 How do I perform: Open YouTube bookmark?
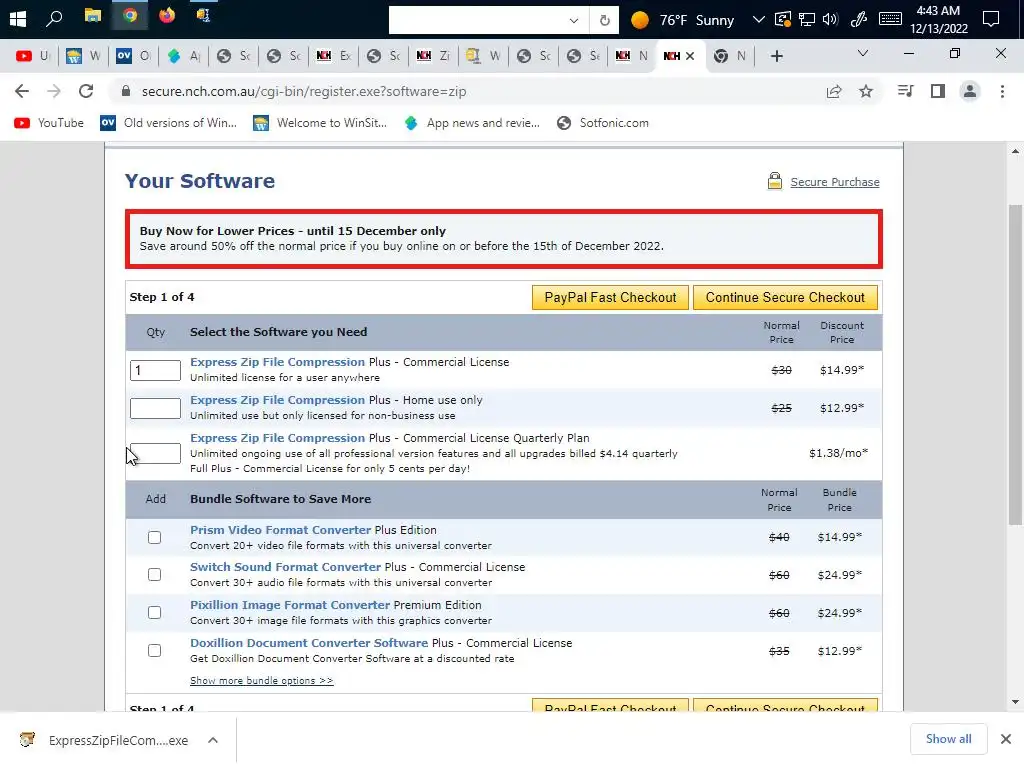49,123
